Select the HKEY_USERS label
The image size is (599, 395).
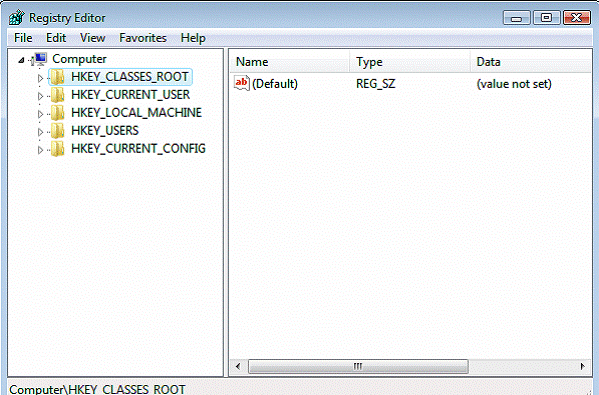point(105,131)
